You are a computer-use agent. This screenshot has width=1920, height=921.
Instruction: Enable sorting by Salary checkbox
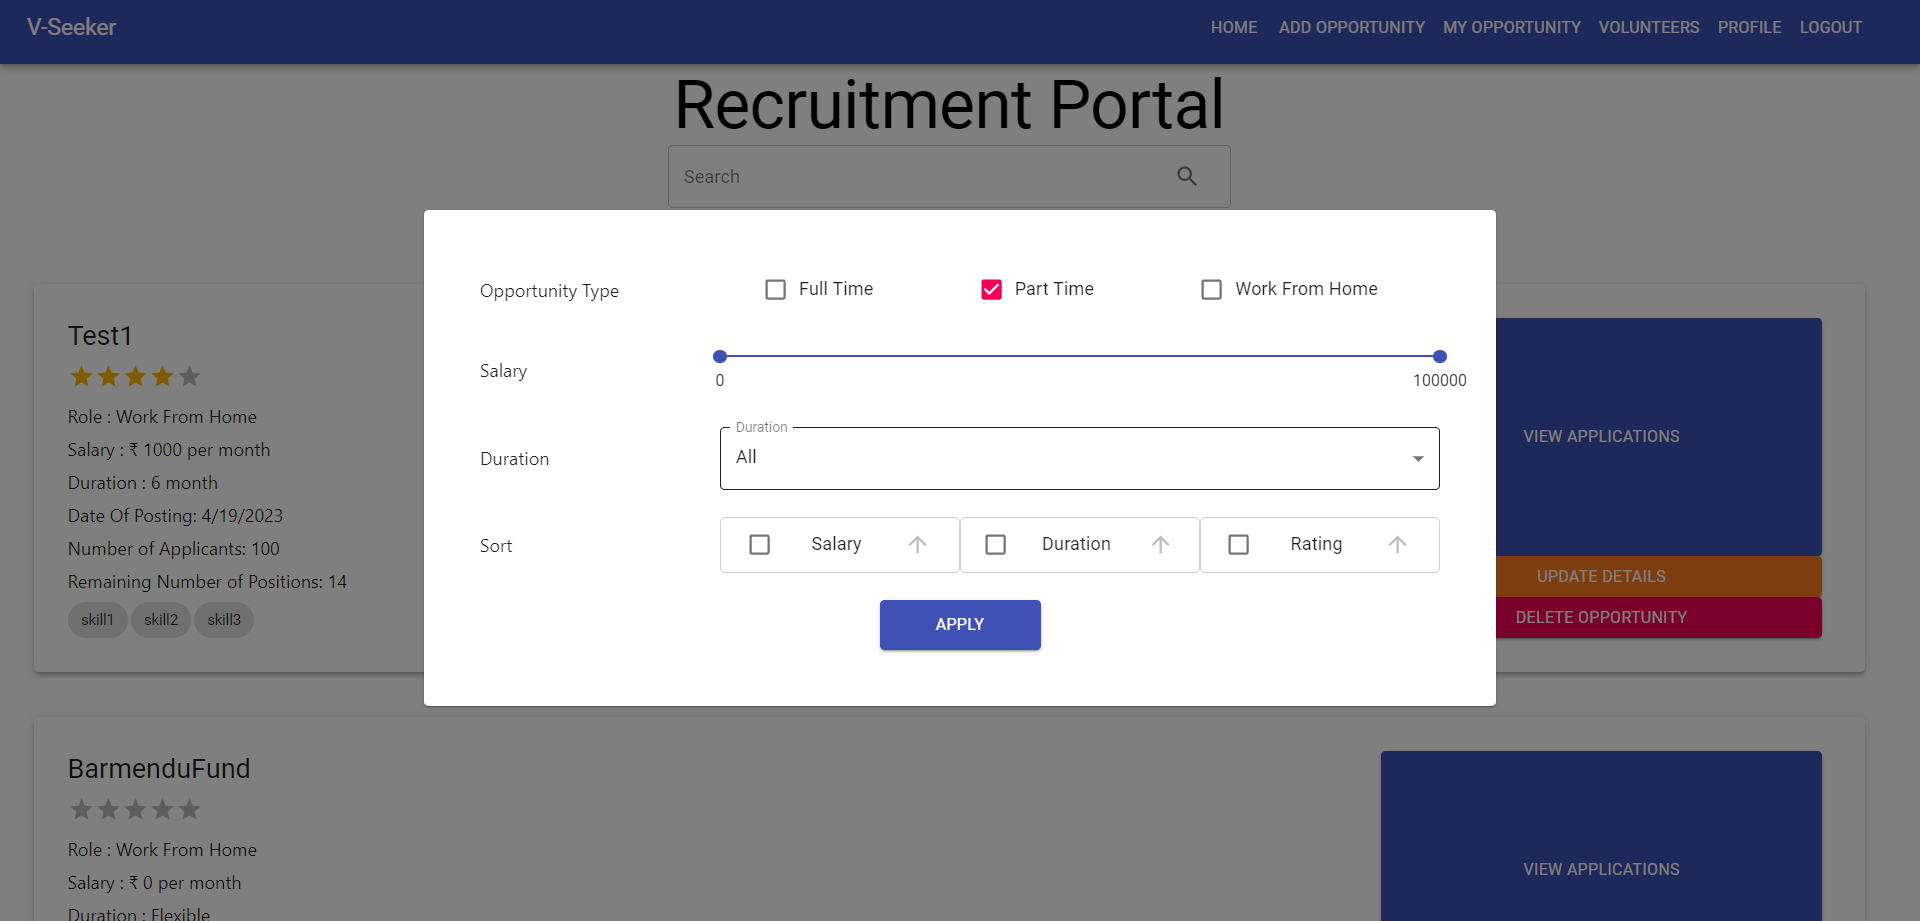point(759,545)
